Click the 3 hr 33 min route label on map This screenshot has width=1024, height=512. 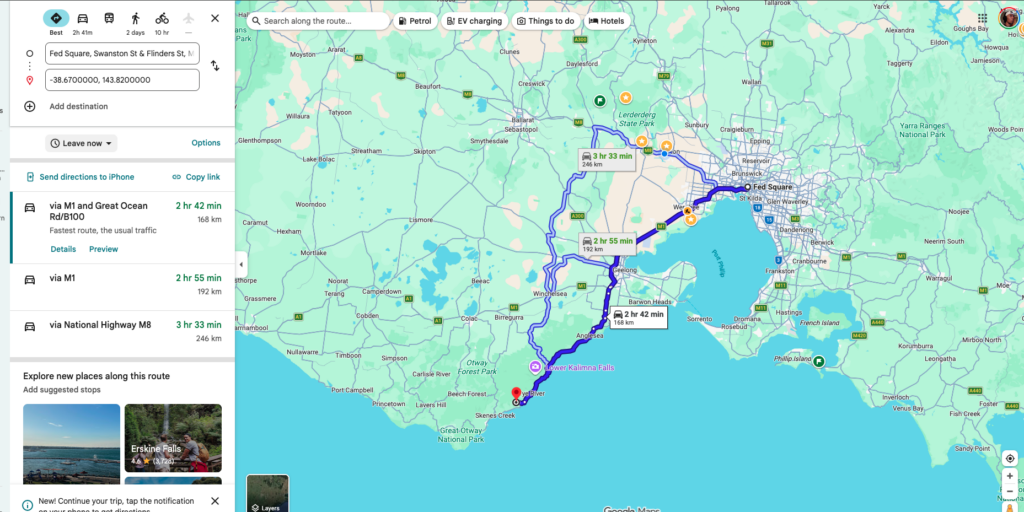pos(607,159)
